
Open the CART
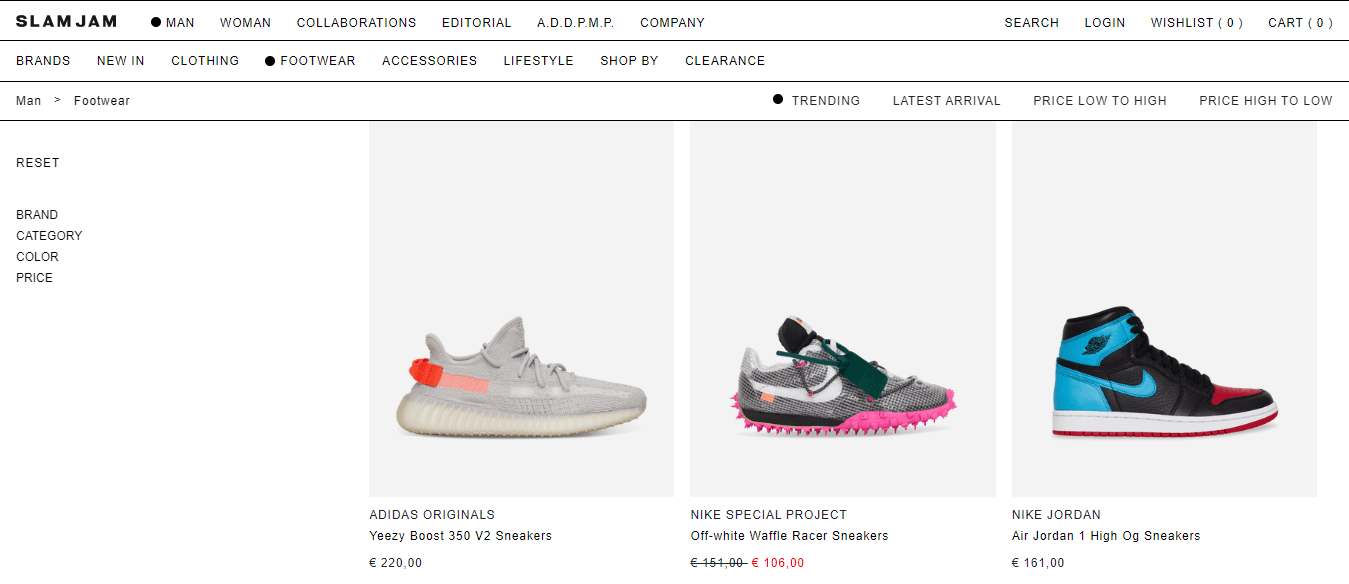click(x=1300, y=22)
